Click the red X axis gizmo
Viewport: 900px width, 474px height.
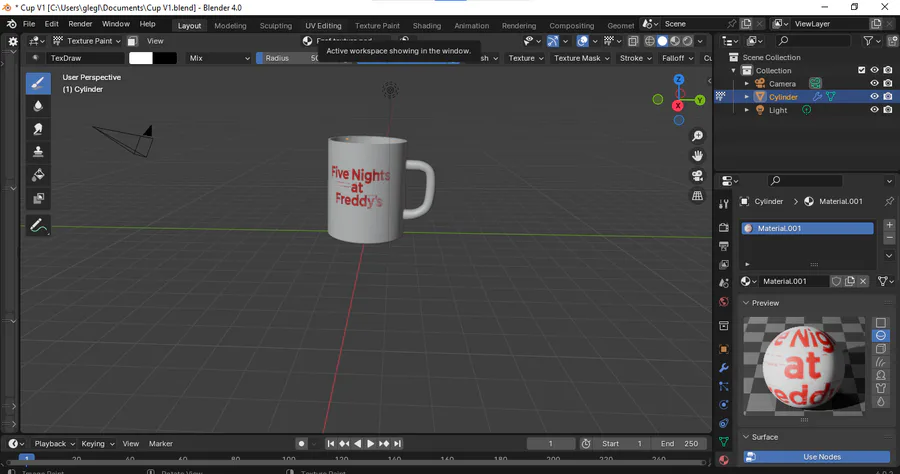pos(678,106)
